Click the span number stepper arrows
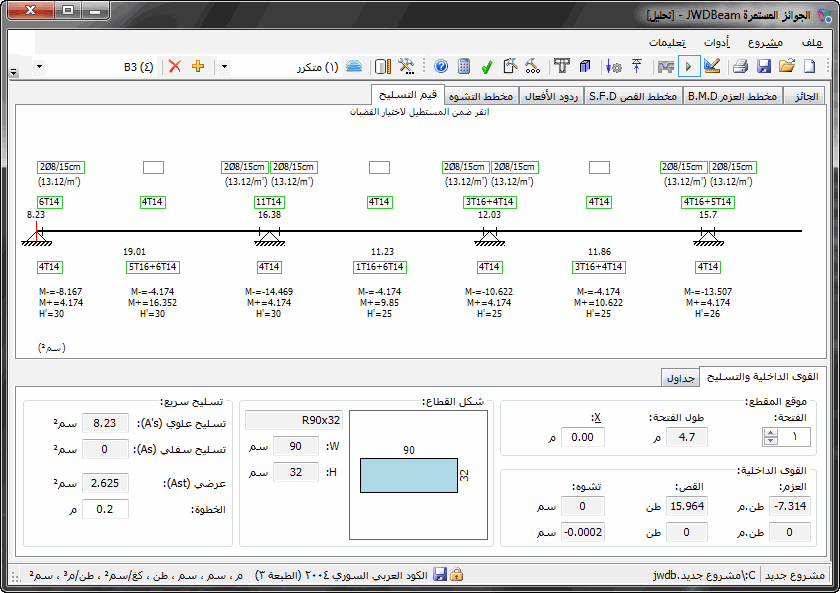840x593 pixels. click(x=770, y=437)
